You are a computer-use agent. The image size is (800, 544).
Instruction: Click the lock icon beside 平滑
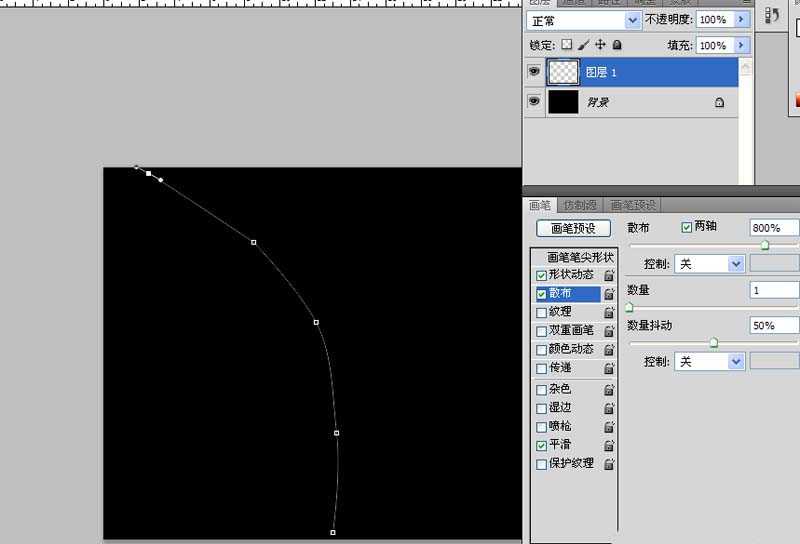point(609,445)
